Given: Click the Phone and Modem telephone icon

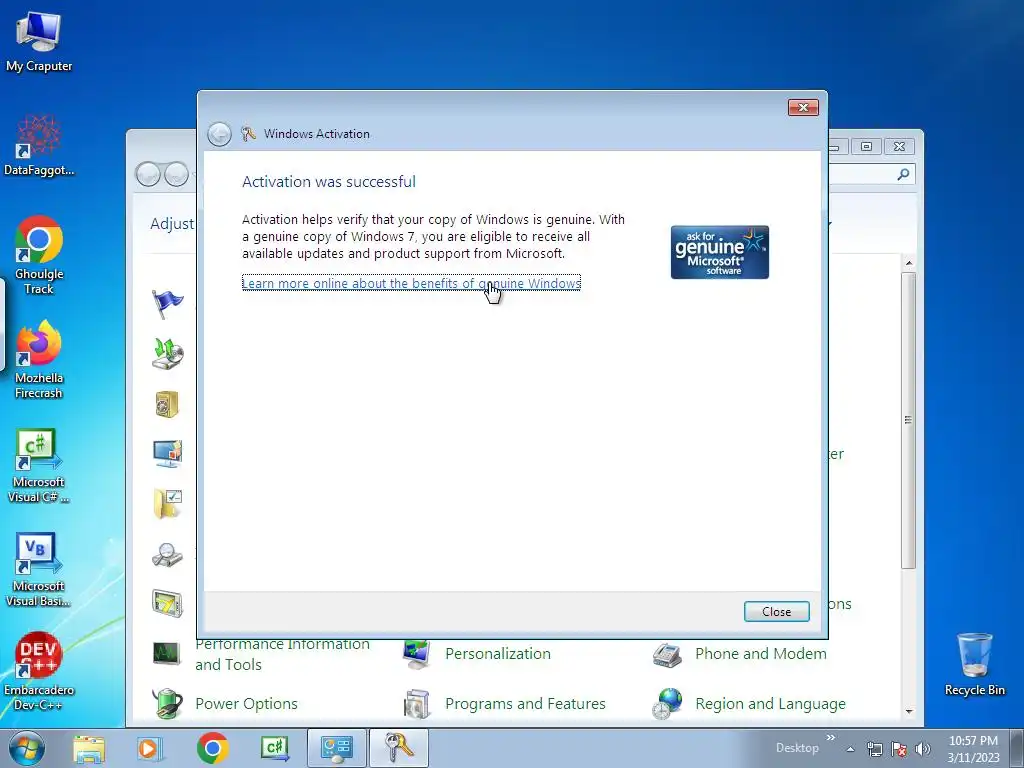Looking at the screenshot, I should [667, 654].
